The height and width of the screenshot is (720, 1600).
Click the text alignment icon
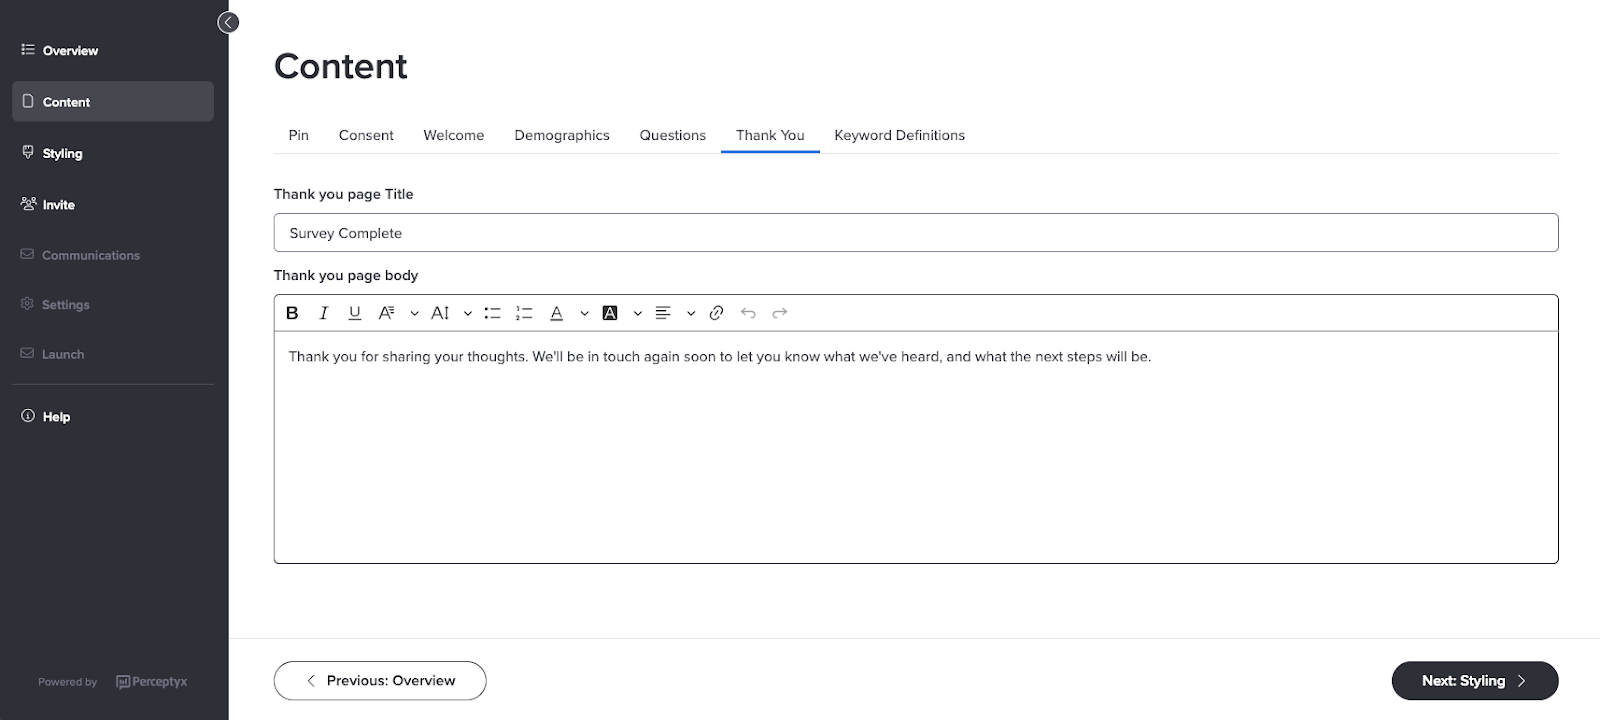pyautogui.click(x=663, y=313)
